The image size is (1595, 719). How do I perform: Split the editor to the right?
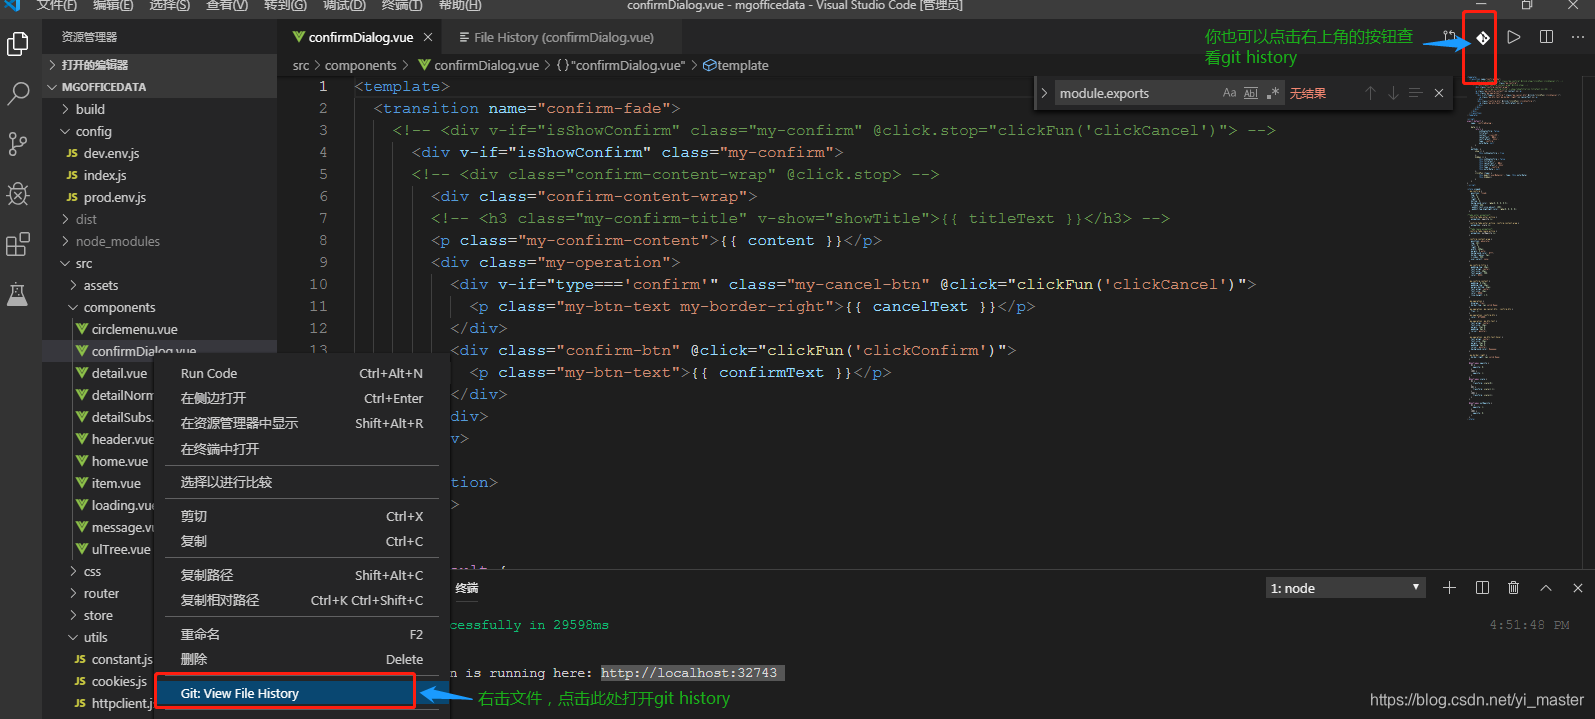pyautogui.click(x=1546, y=37)
